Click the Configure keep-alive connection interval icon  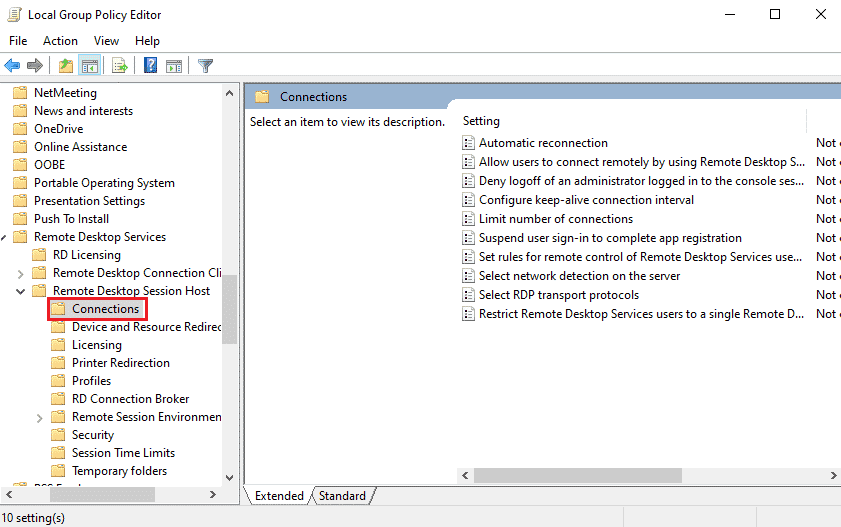coord(468,200)
